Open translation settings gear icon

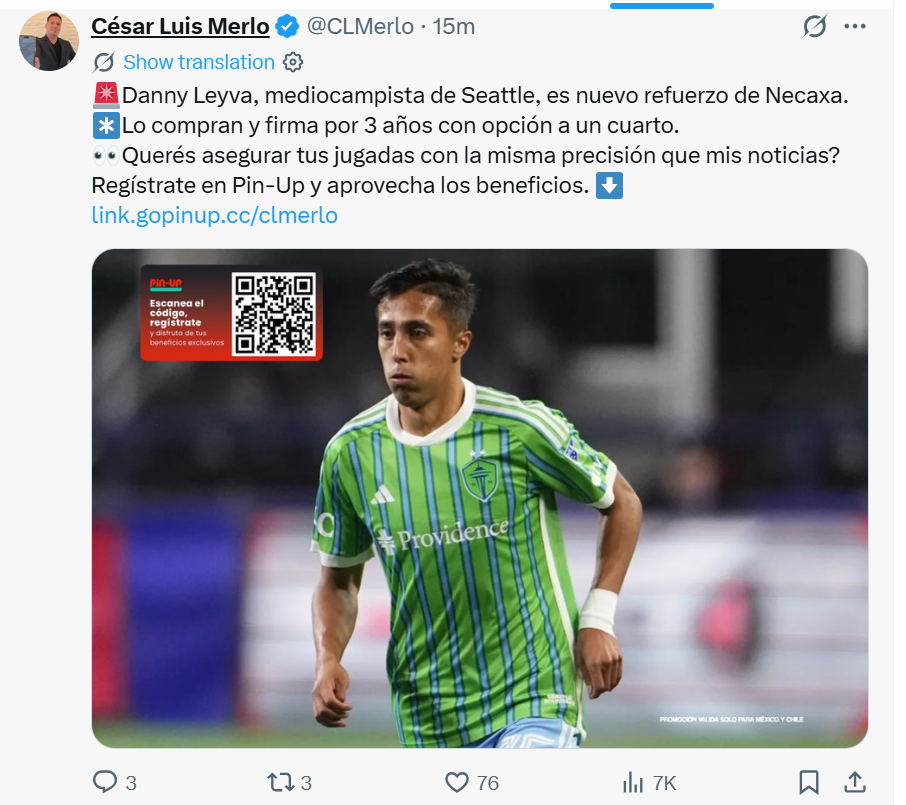click(293, 62)
